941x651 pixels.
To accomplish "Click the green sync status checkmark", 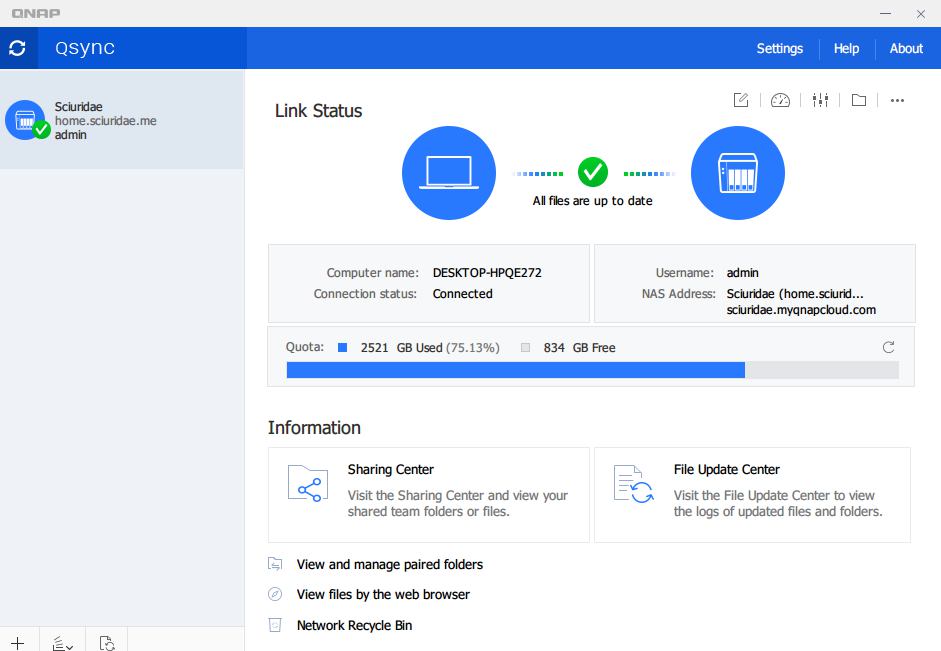I will click(593, 173).
